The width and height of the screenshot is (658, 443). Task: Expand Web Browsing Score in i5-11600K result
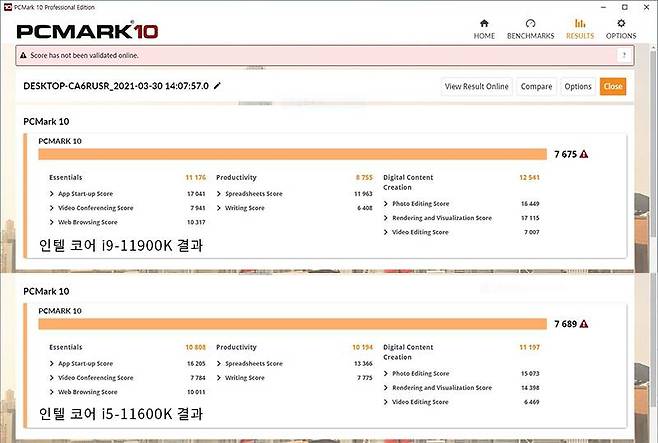click(x=52, y=392)
